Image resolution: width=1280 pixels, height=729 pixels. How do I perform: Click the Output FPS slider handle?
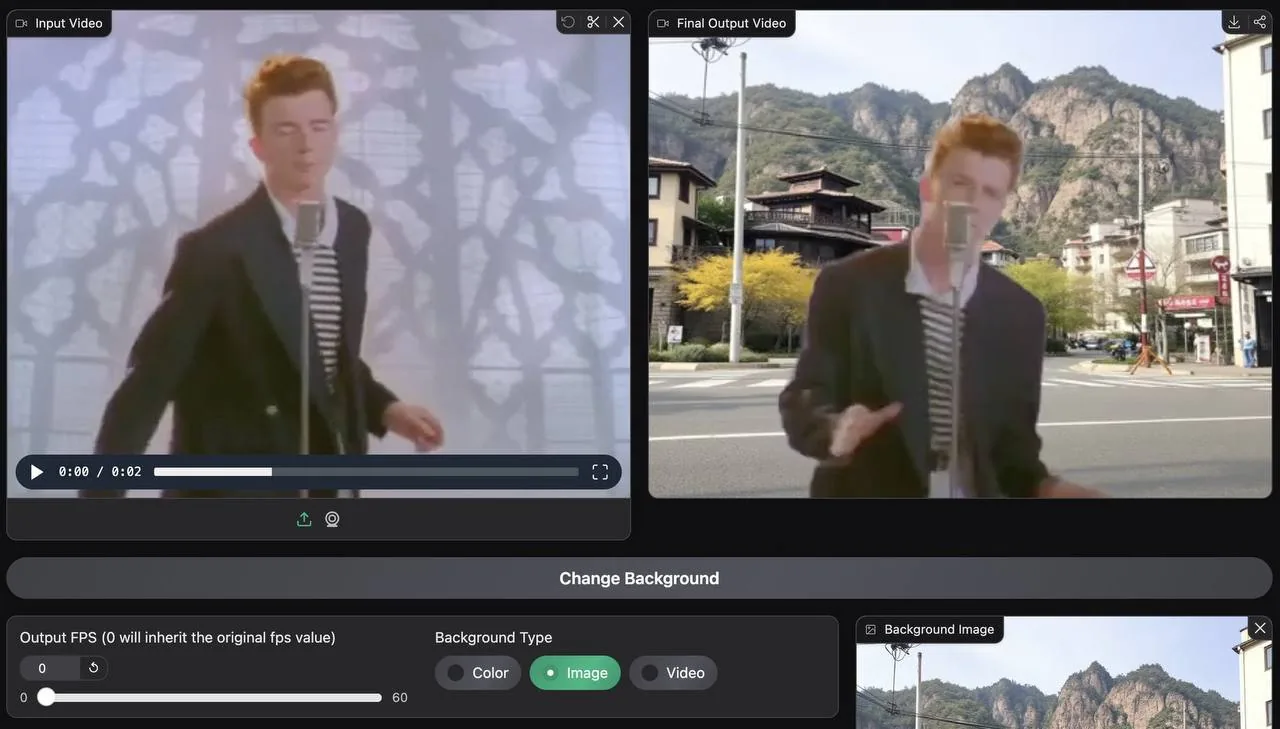click(x=46, y=697)
